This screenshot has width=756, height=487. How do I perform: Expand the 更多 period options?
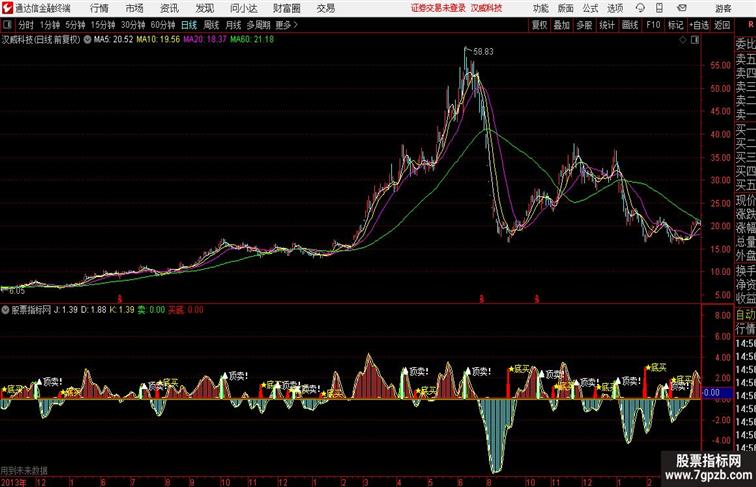click(x=286, y=25)
